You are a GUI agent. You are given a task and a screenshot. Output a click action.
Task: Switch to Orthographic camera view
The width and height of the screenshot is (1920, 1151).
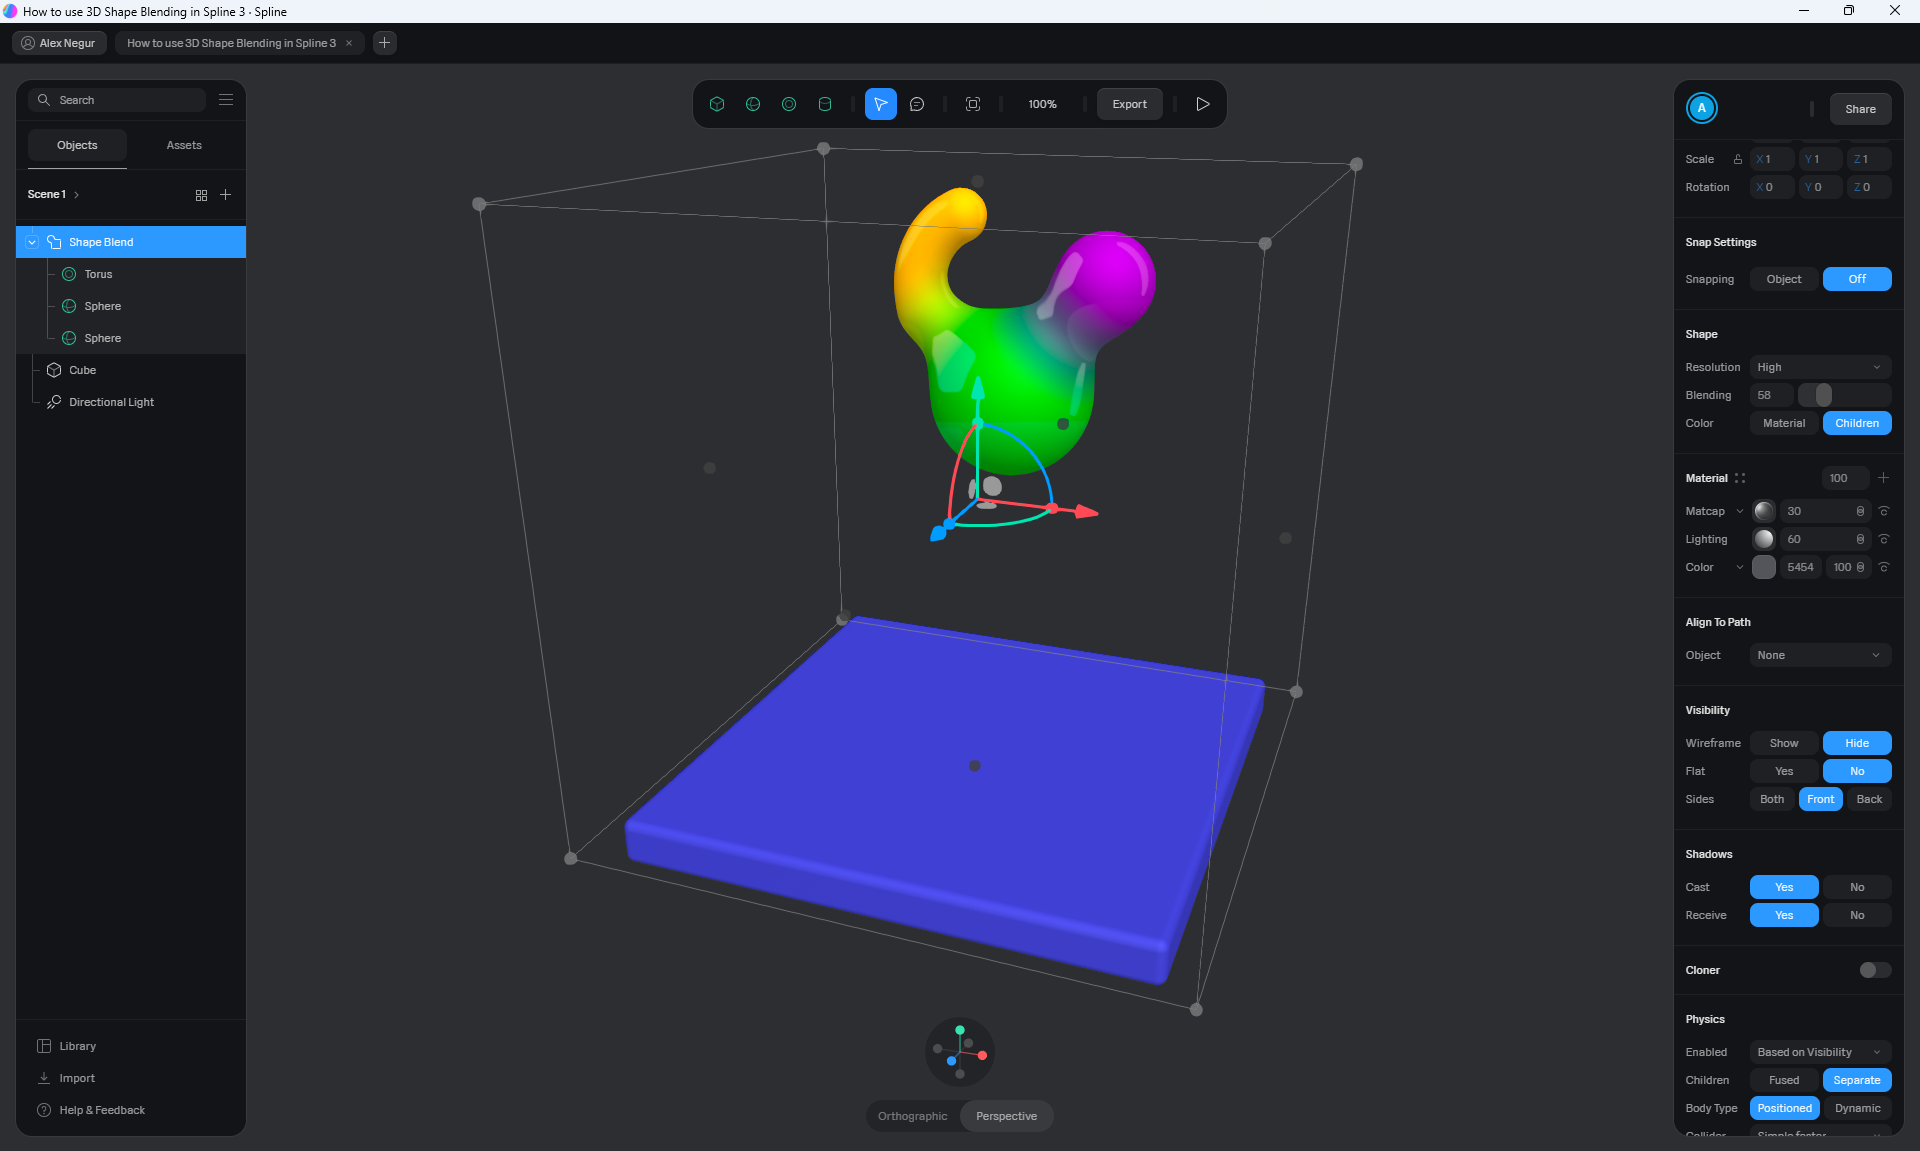click(912, 1116)
